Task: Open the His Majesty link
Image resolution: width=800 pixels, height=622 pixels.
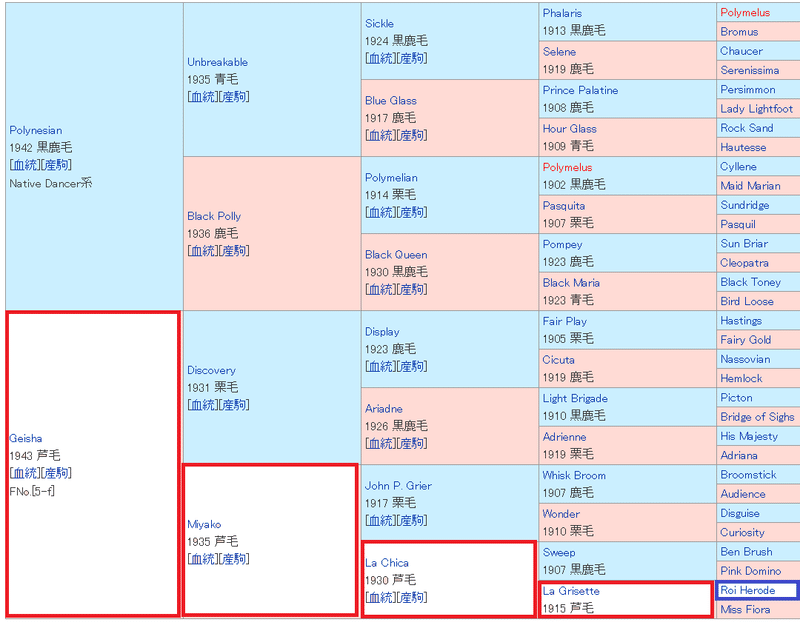Action: pyautogui.click(x=749, y=436)
